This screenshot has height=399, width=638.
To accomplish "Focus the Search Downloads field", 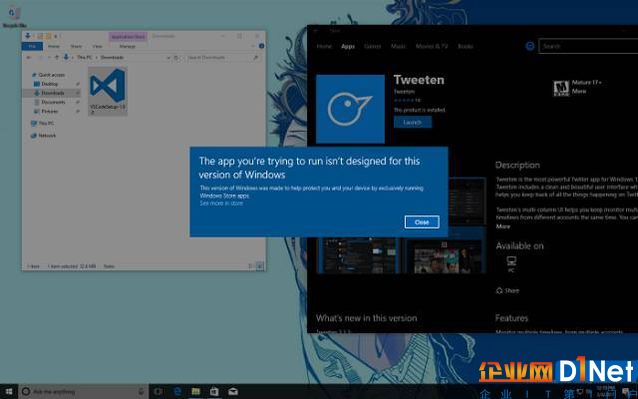I will click(222, 58).
